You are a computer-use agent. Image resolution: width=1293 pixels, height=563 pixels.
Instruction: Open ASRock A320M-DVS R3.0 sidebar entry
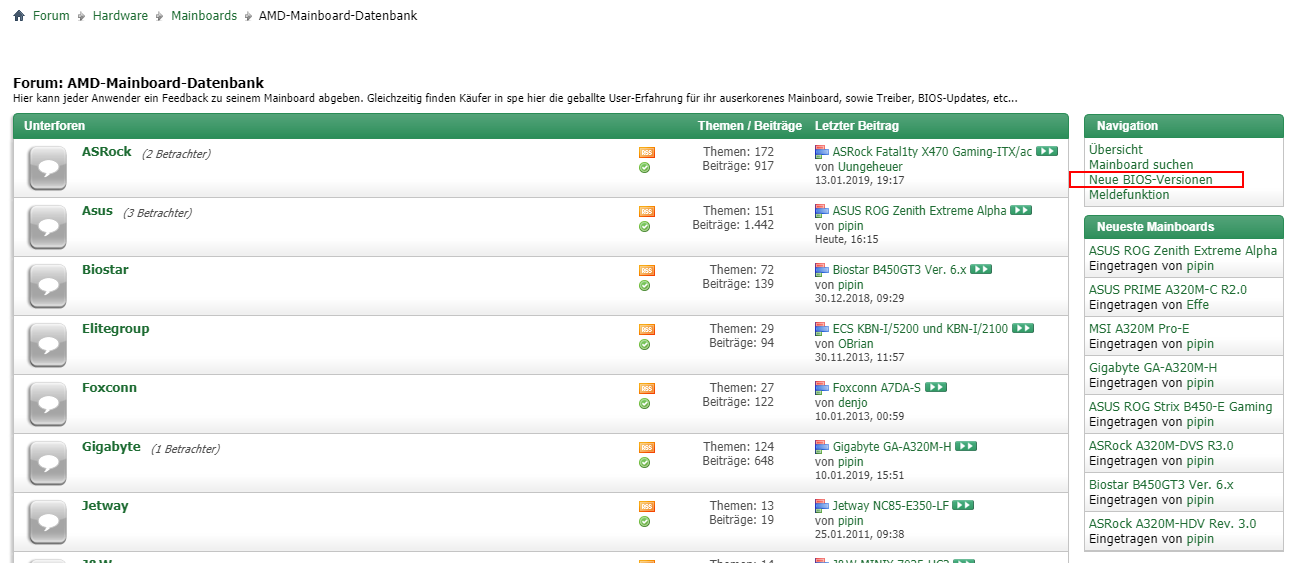click(x=1161, y=446)
